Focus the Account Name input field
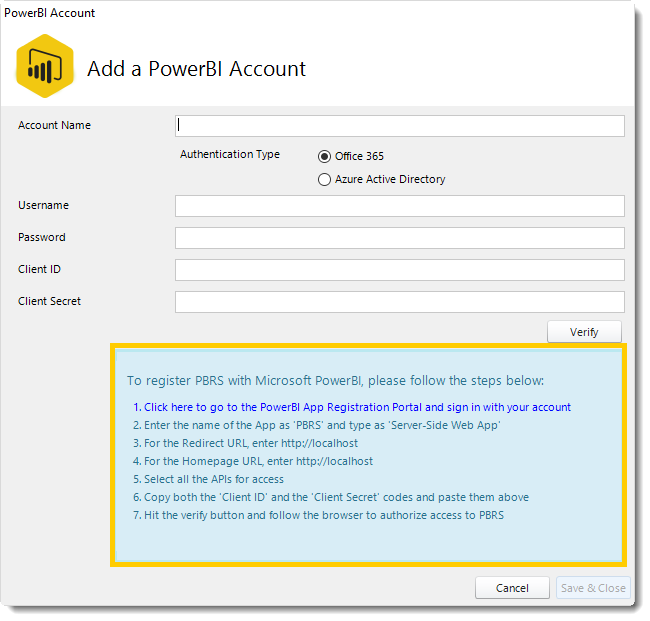Viewport: 650px width, 621px height. pyautogui.click(x=400, y=126)
